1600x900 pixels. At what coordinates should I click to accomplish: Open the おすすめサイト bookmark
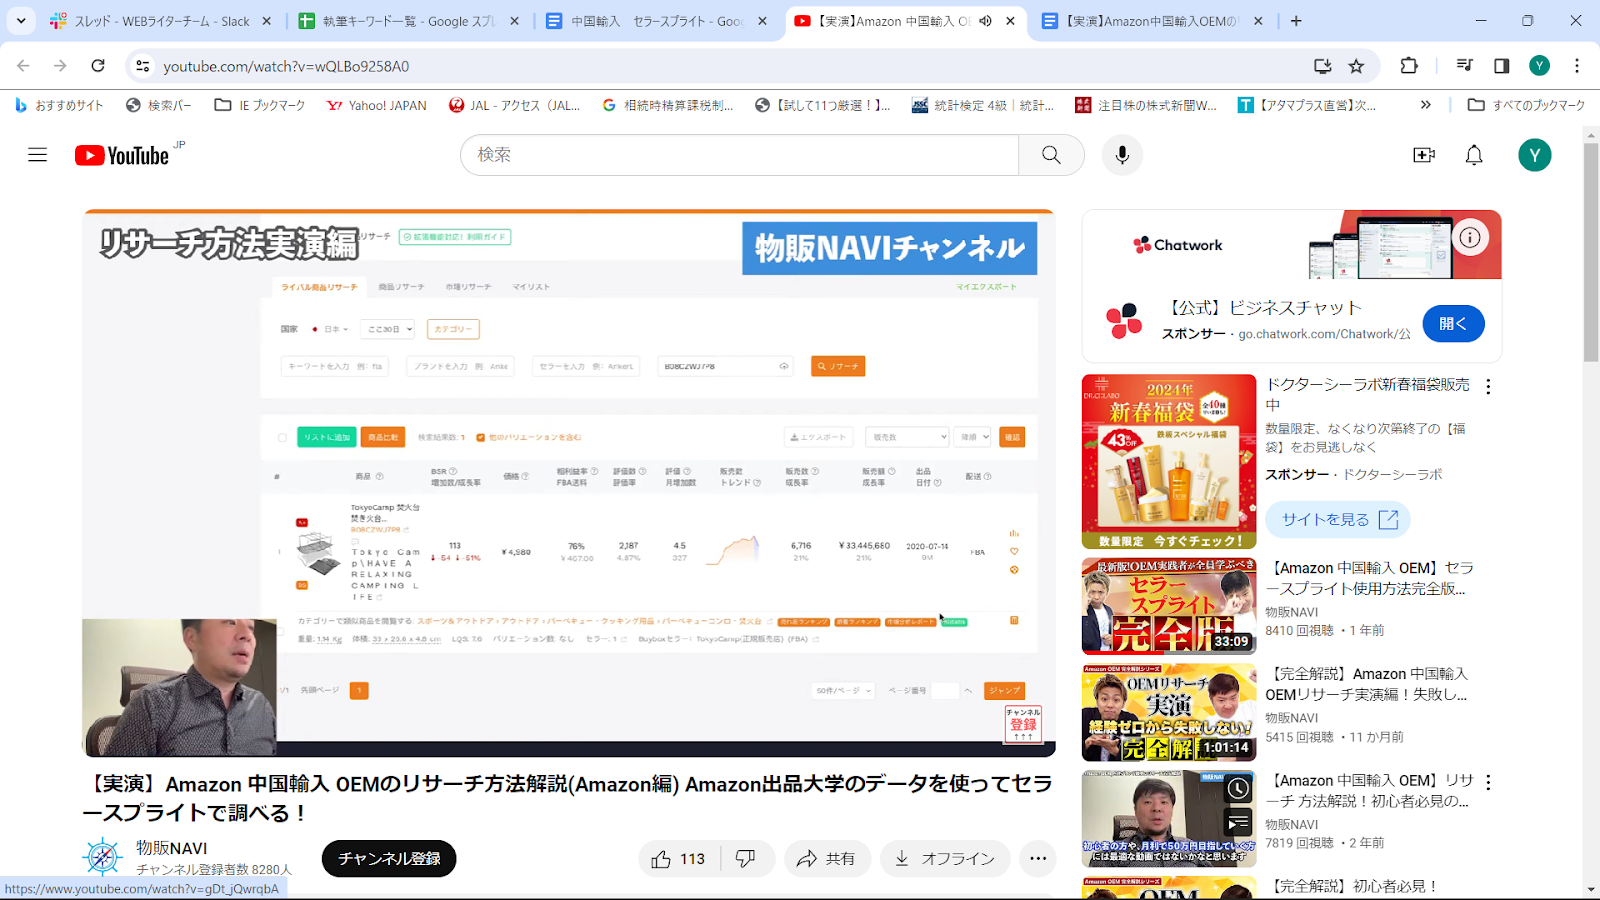click(59, 105)
